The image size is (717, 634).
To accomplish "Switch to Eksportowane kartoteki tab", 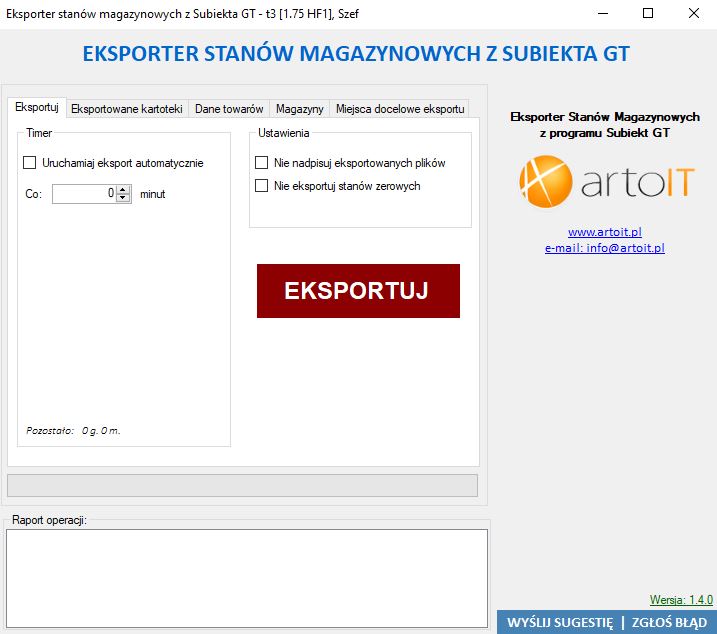I will pos(126,109).
